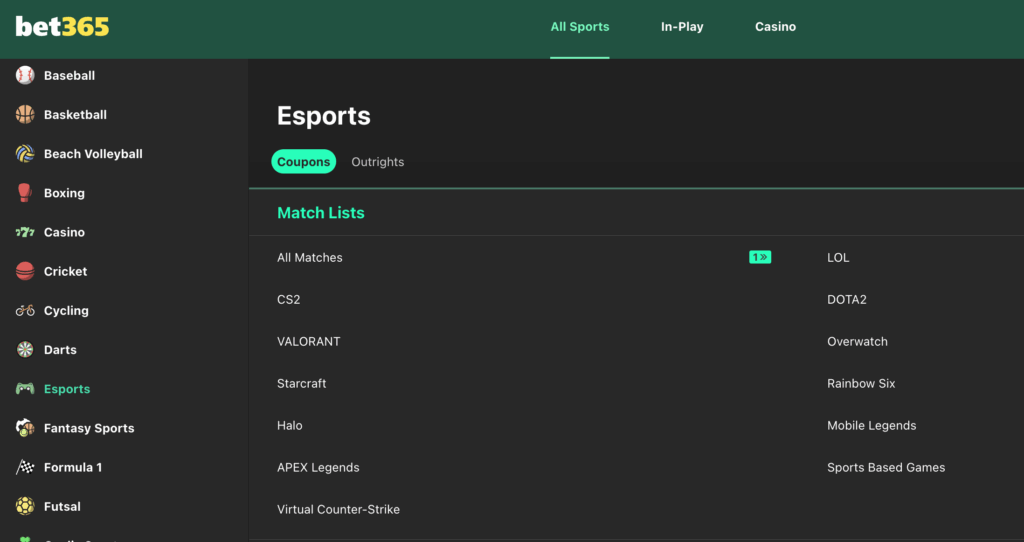Switch to the Outrights tab
The height and width of the screenshot is (542, 1024).
pyautogui.click(x=377, y=162)
